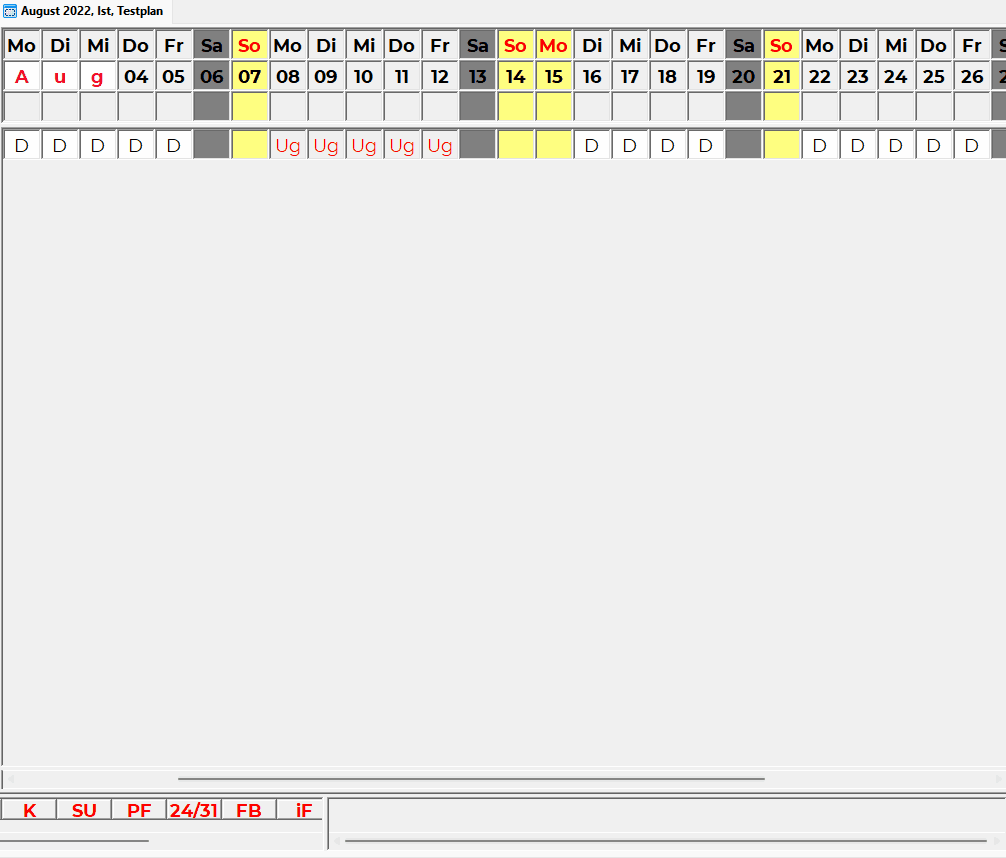Select the PF button in bottom bar
This screenshot has height=858, width=1006.
[139, 810]
